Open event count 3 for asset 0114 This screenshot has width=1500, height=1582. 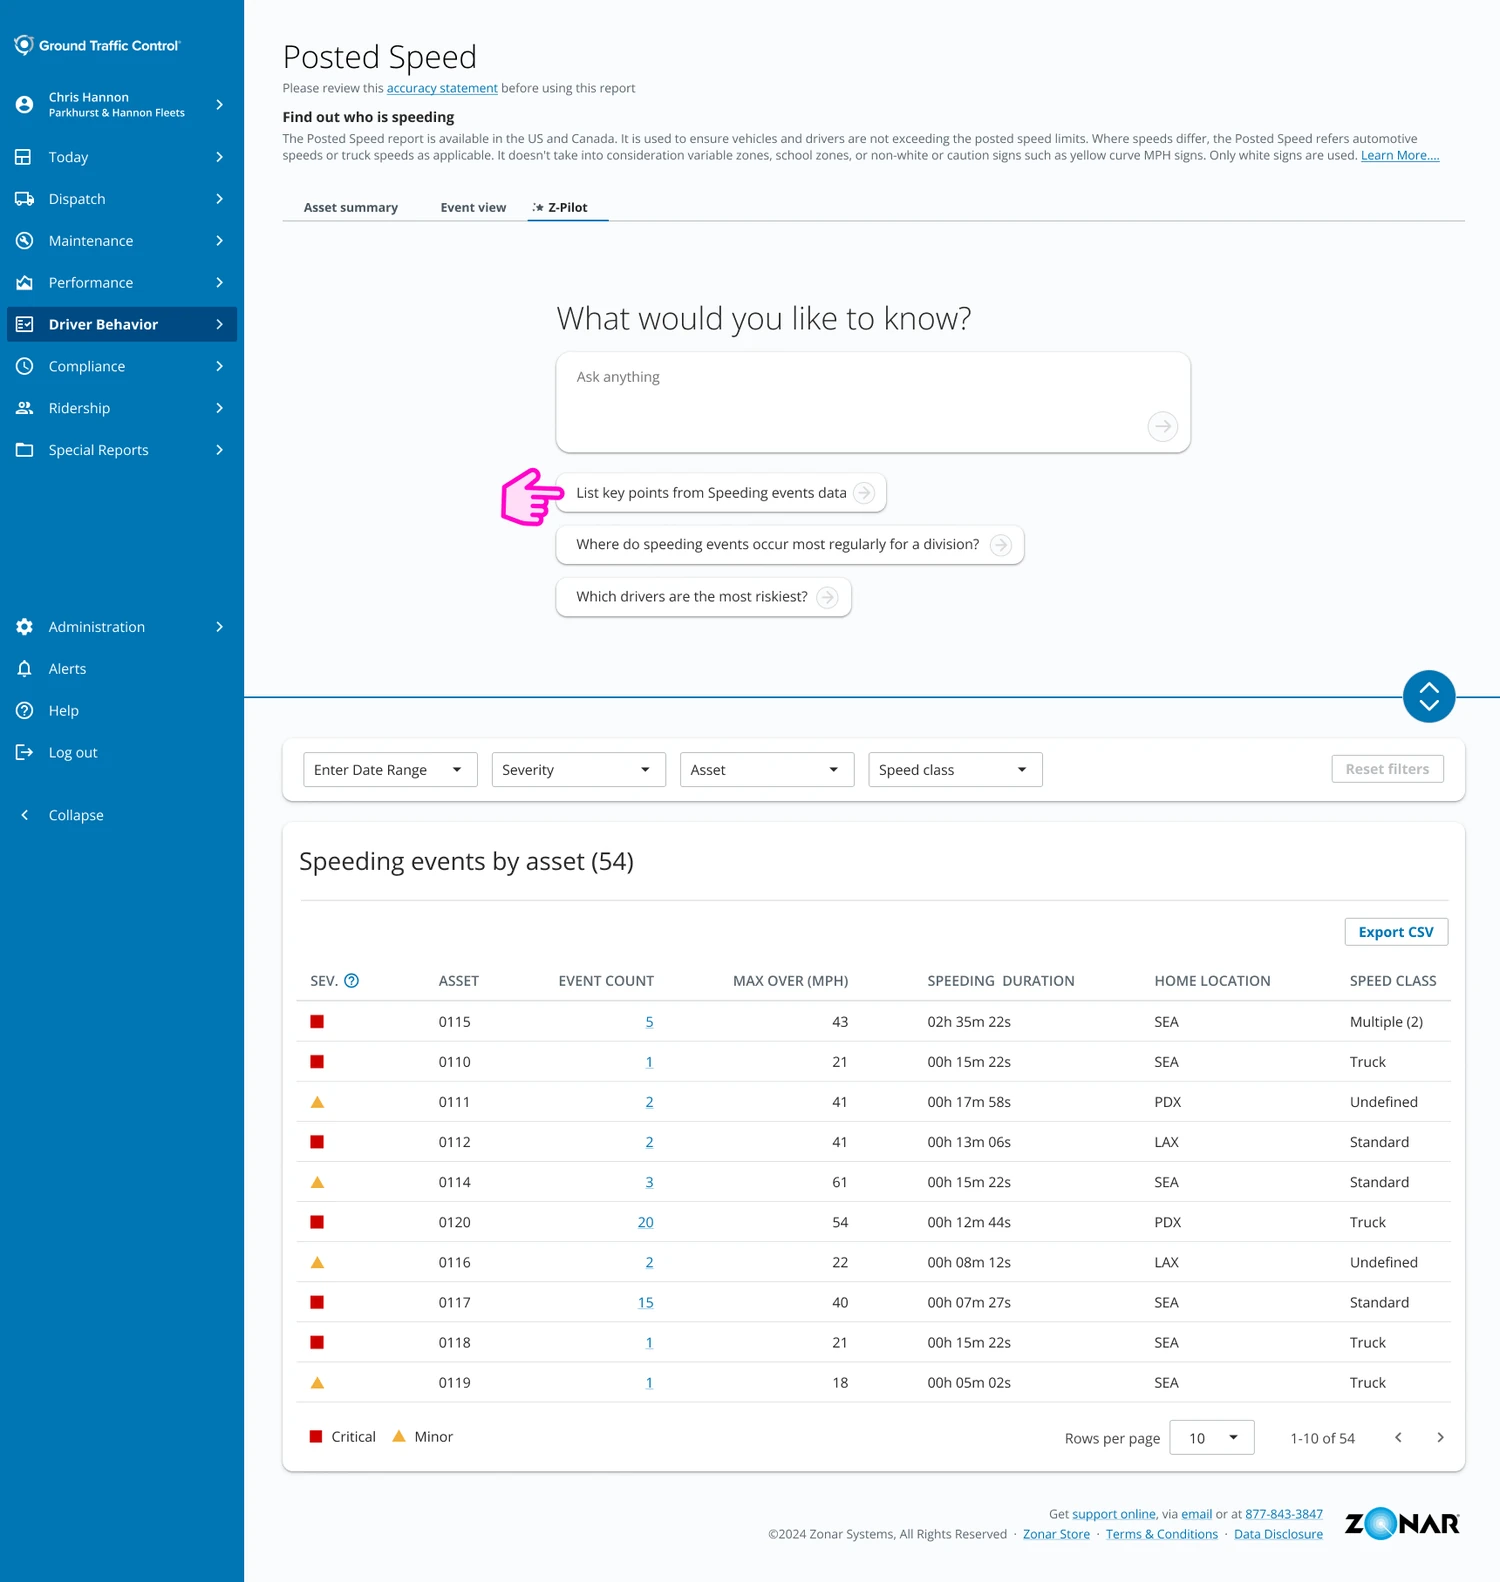[649, 1182]
